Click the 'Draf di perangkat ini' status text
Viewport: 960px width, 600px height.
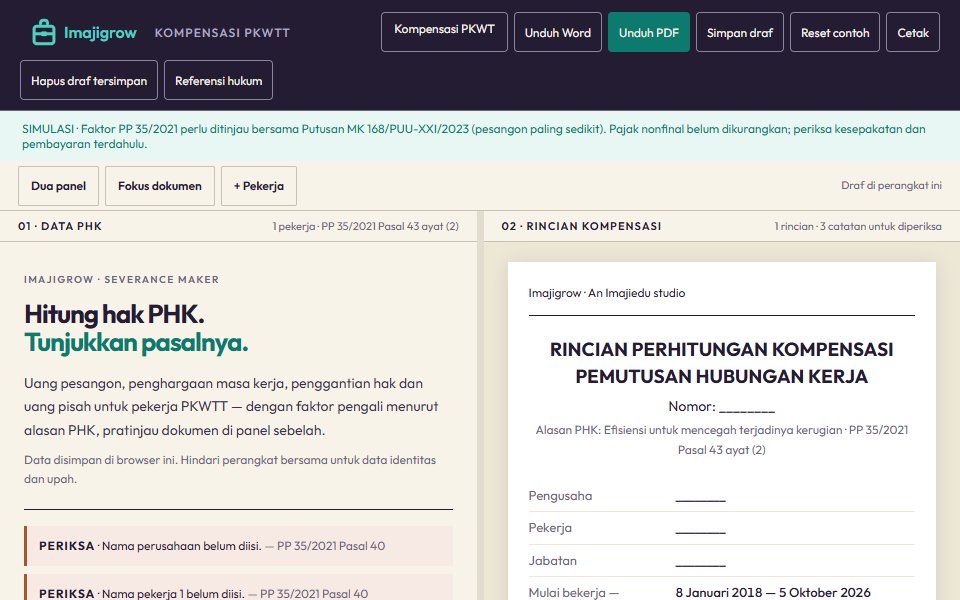tap(891, 186)
